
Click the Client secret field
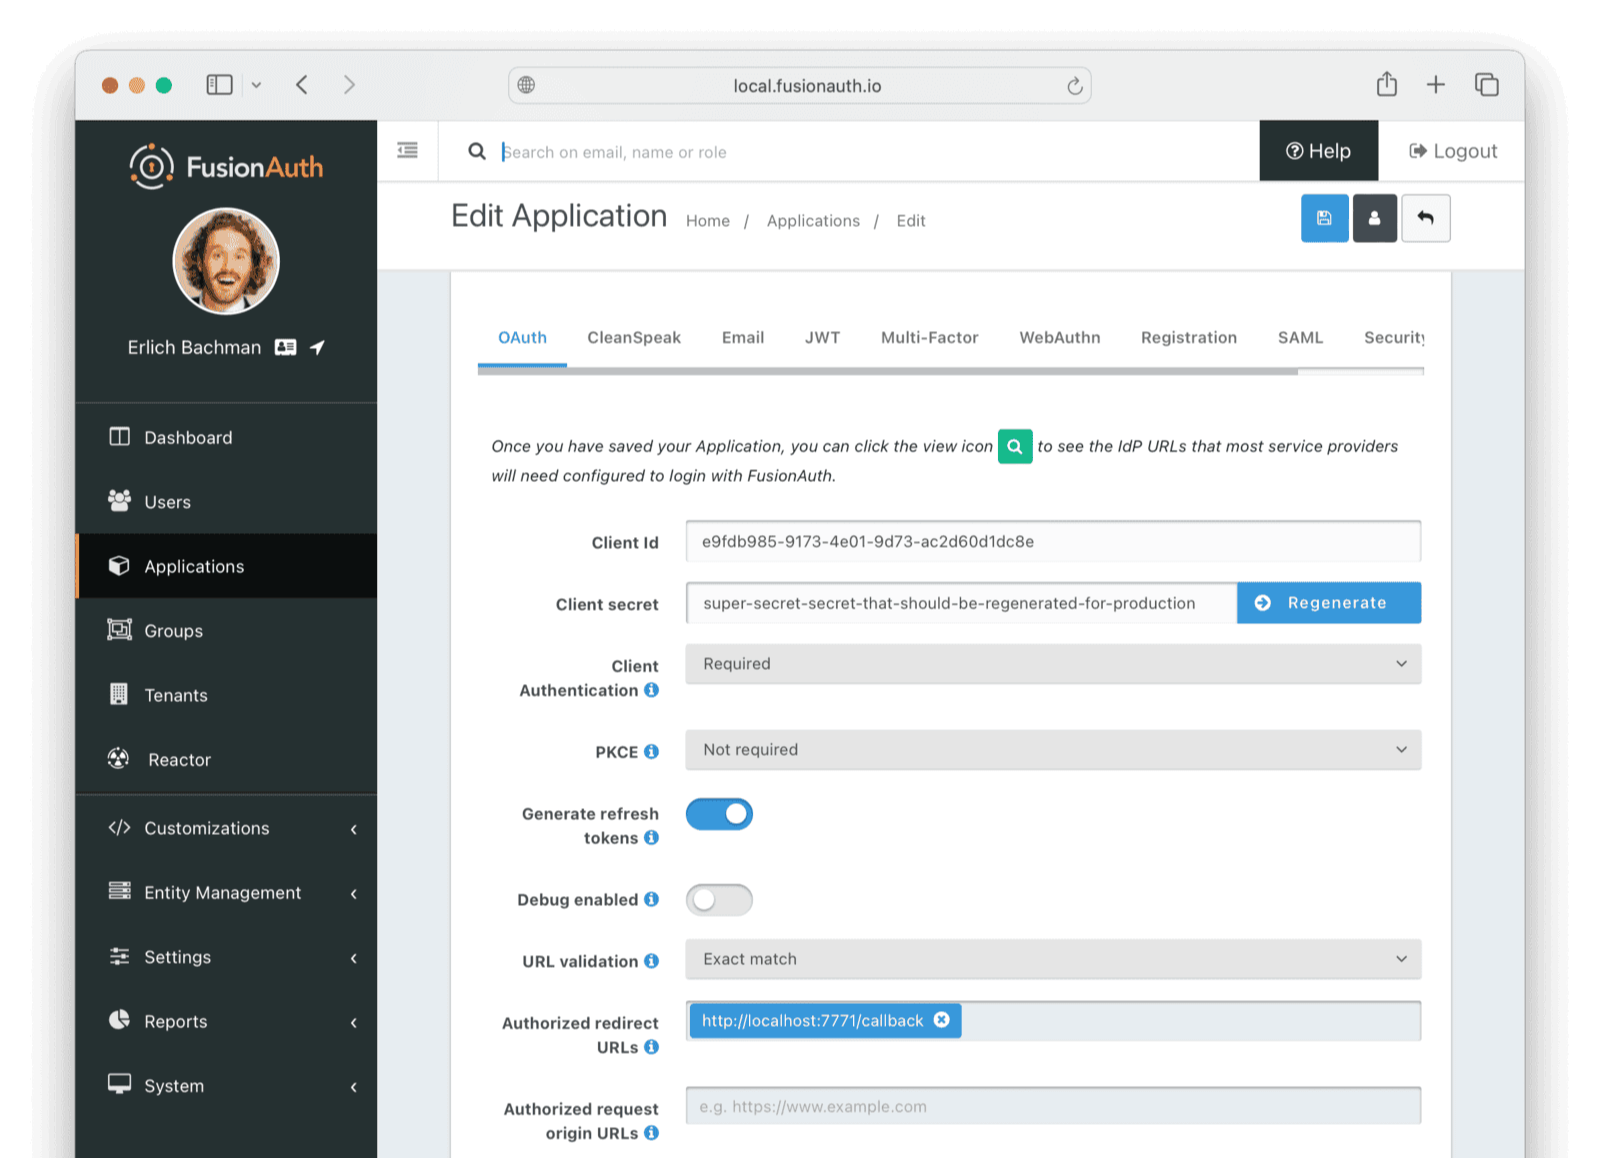click(x=961, y=603)
